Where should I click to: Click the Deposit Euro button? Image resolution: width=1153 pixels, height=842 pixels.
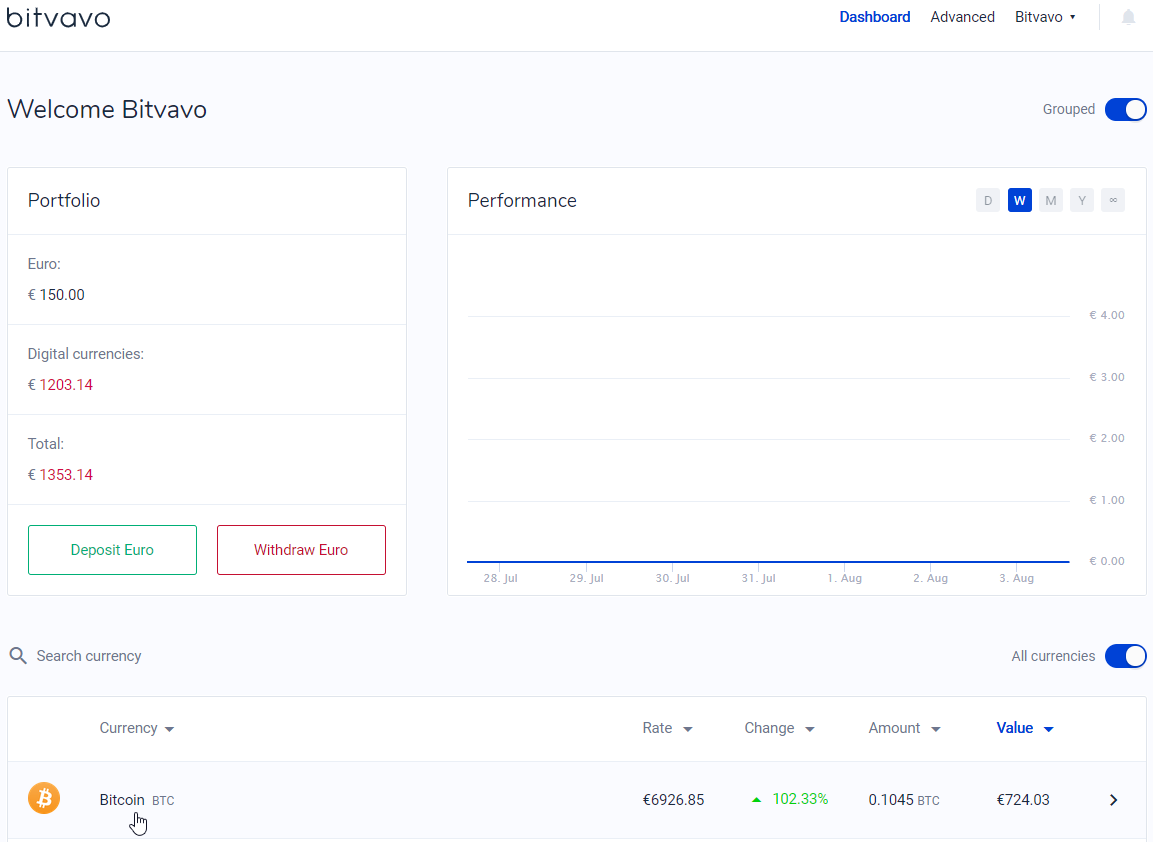click(x=113, y=550)
